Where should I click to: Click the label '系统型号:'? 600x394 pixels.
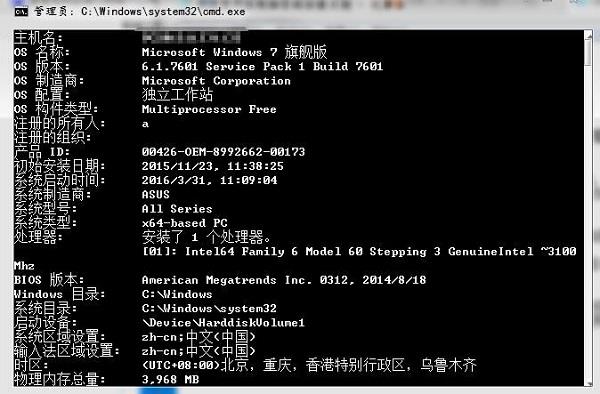(x=45, y=209)
